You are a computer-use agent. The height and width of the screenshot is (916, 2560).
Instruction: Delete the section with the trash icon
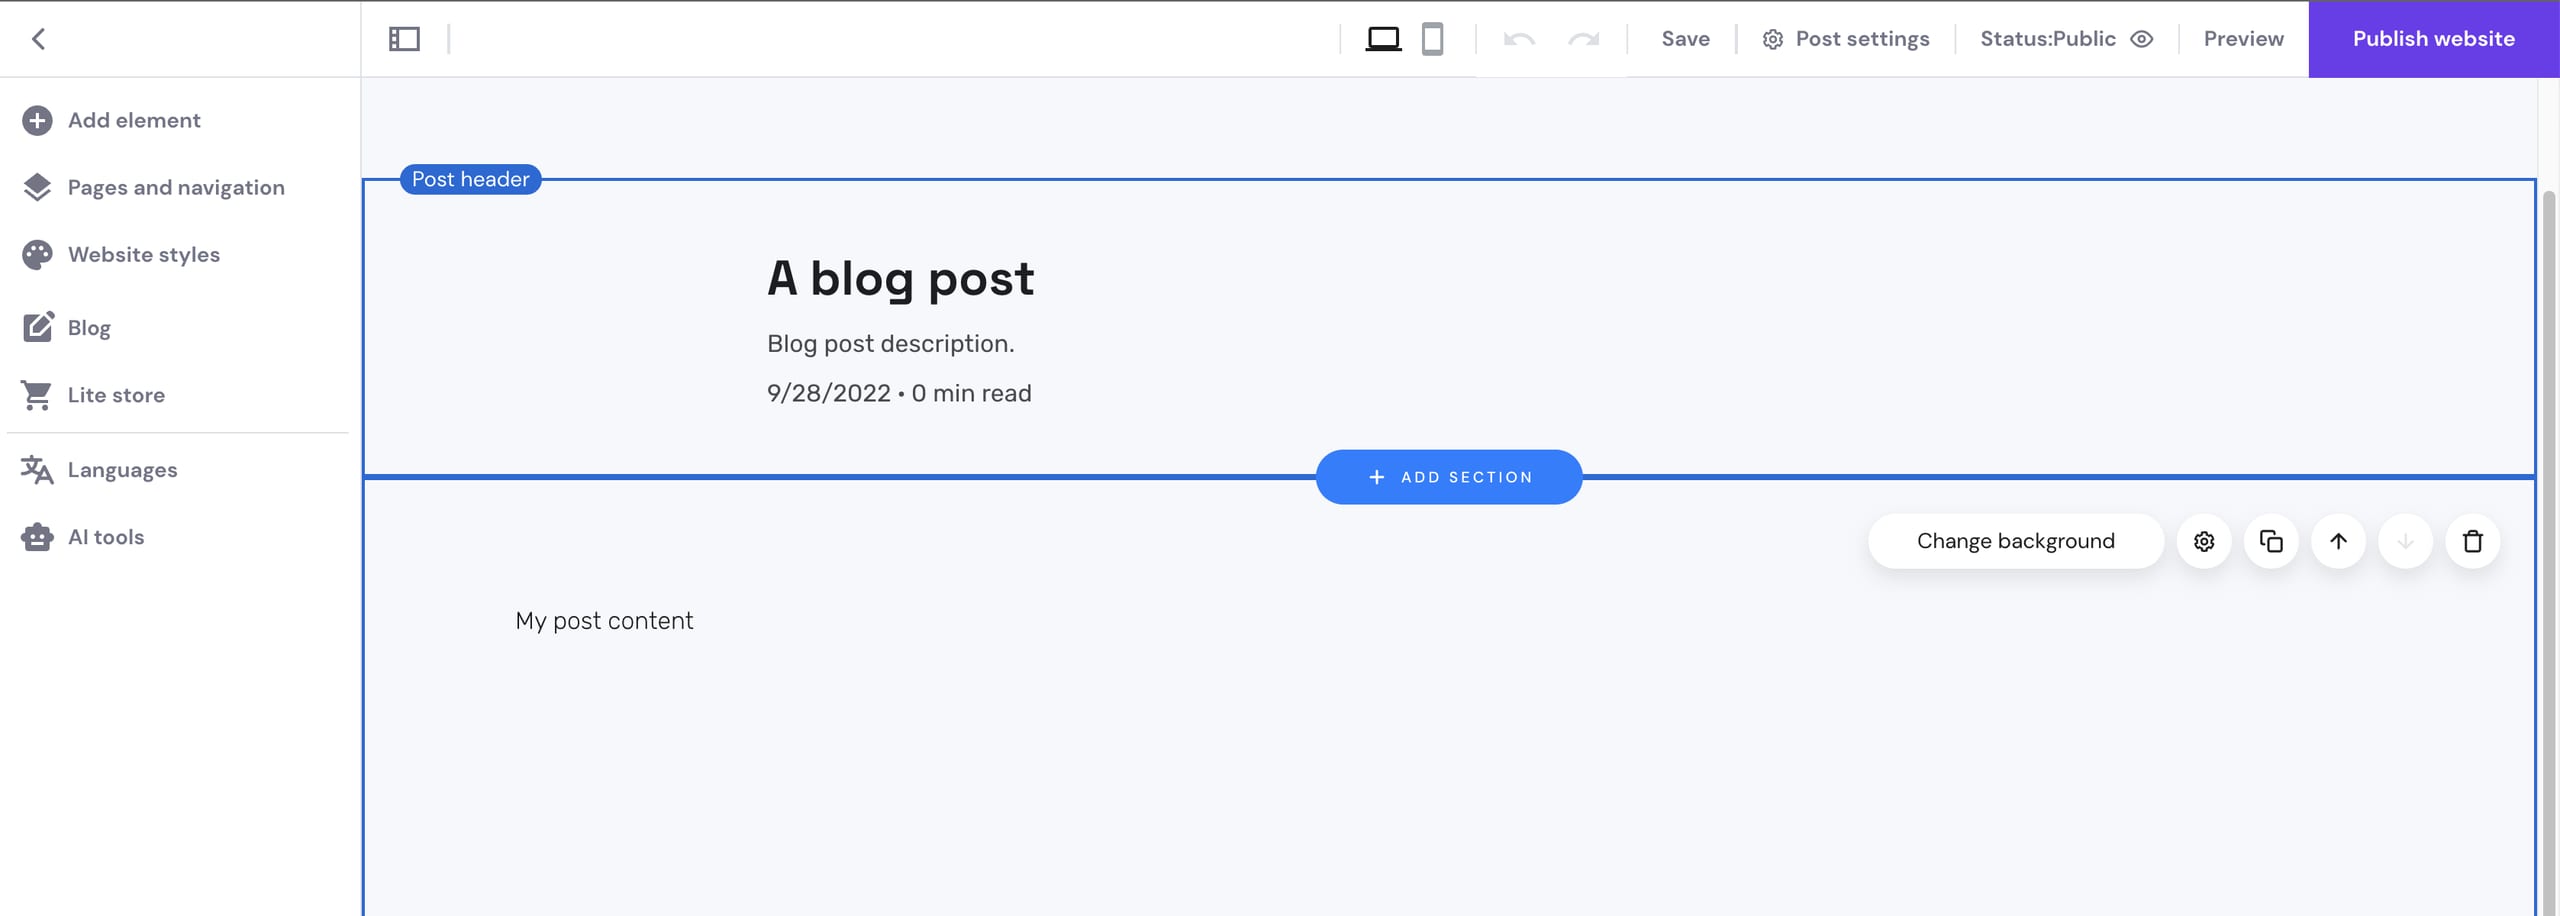click(2473, 540)
